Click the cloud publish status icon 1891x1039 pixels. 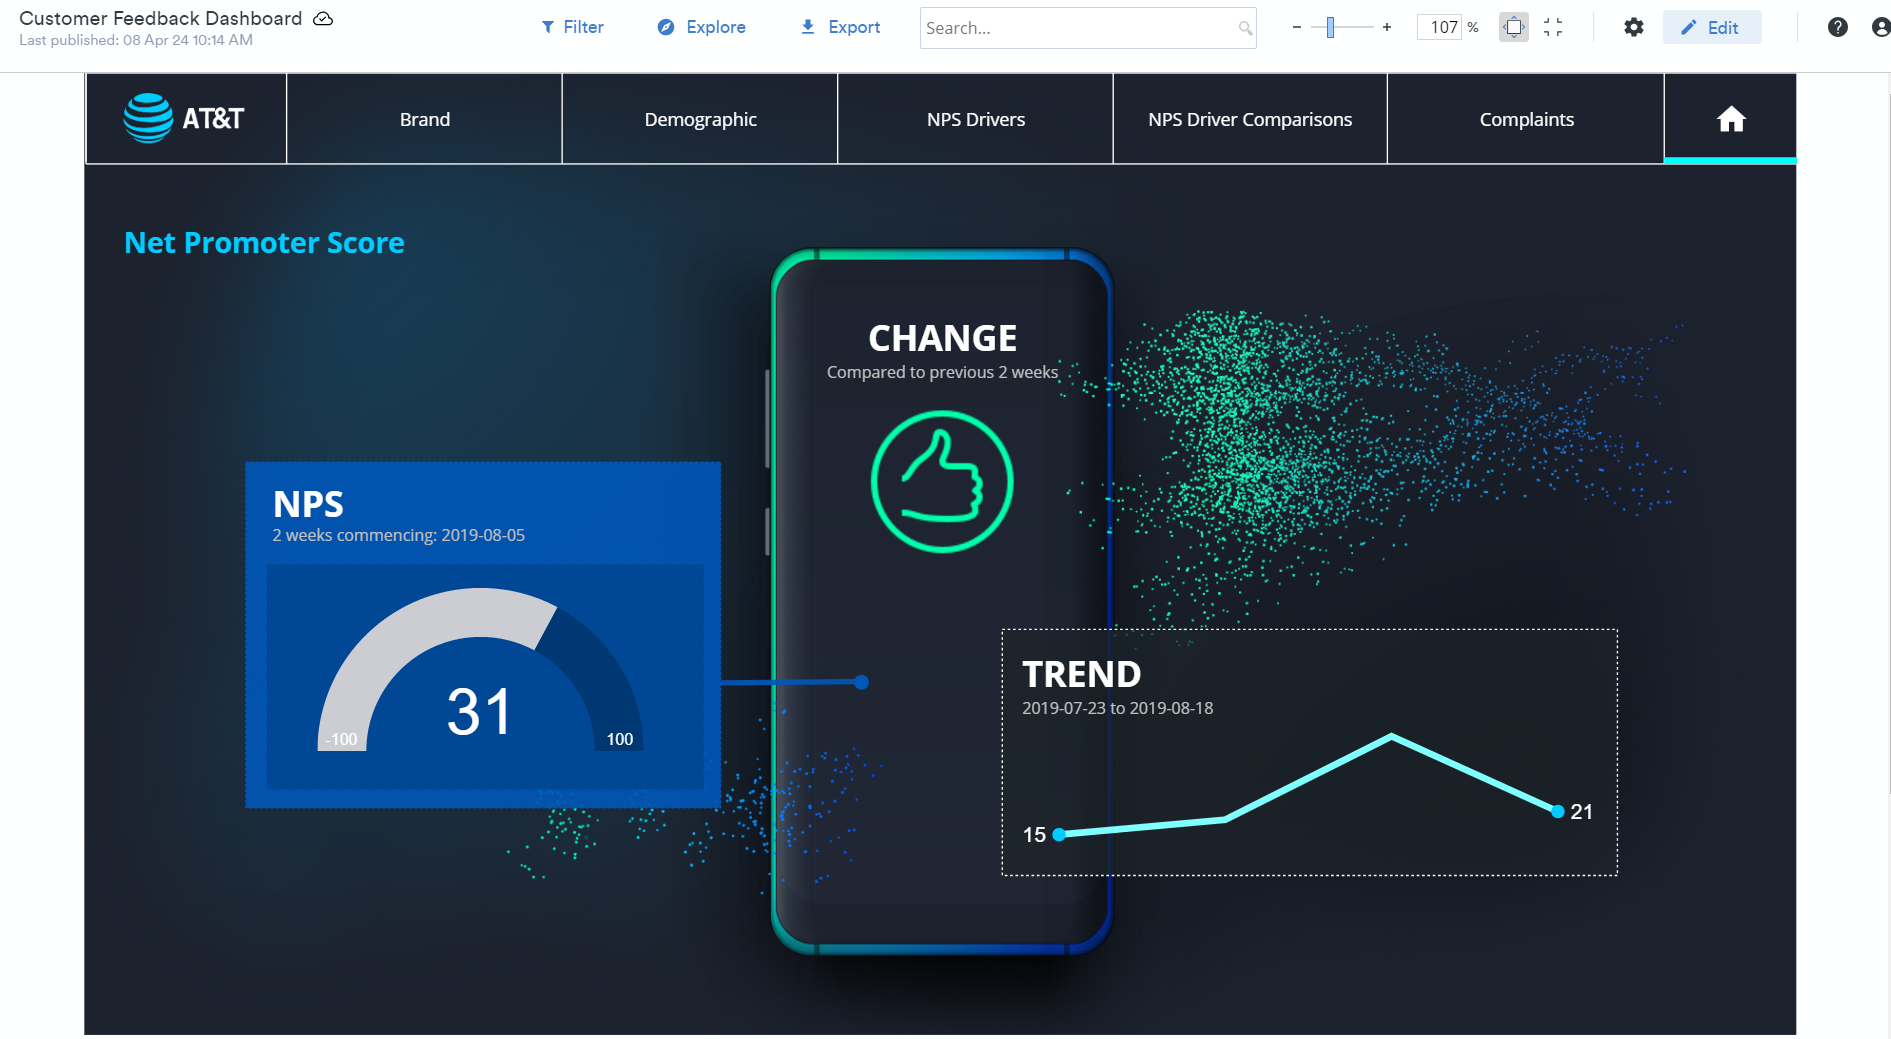coord(323,19)
